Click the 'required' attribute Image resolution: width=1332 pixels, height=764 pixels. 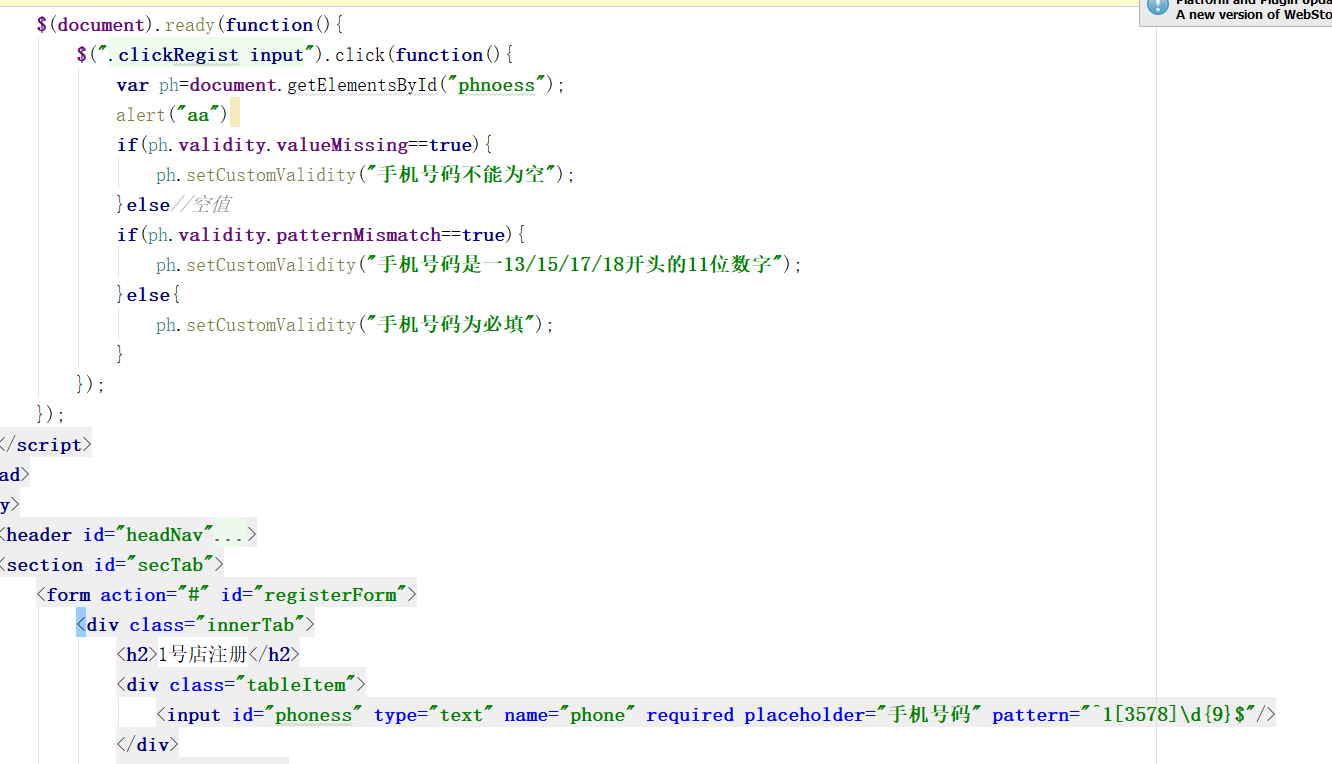690,715
